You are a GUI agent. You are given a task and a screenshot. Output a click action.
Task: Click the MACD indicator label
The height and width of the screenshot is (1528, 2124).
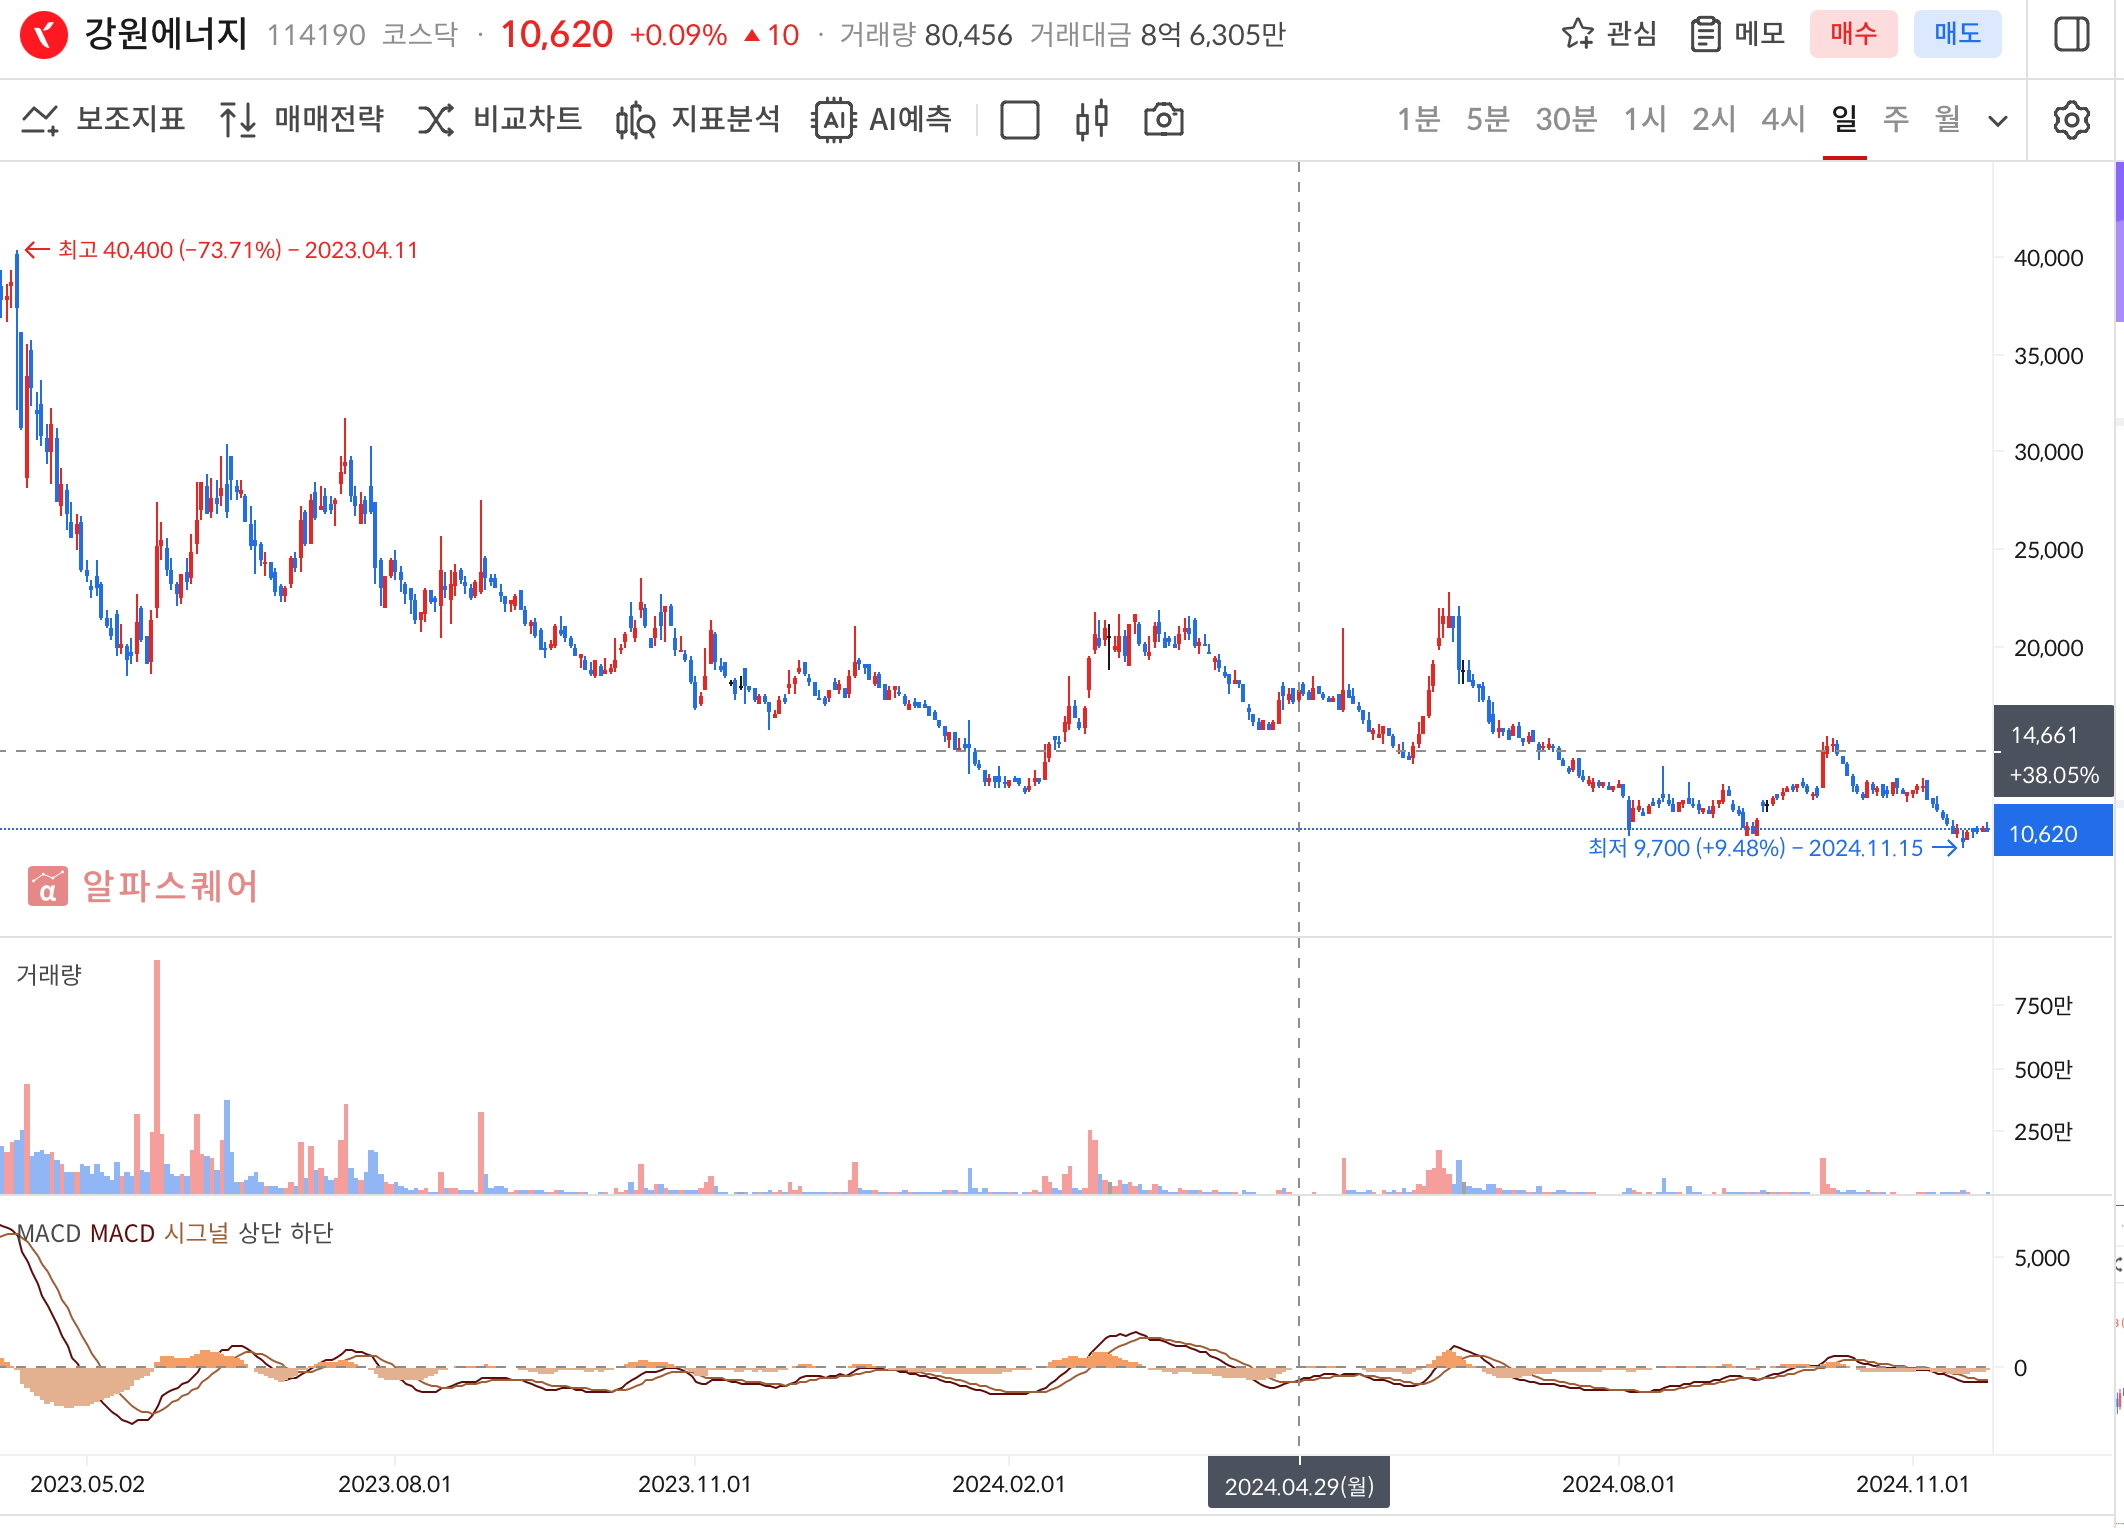pyautogui.click(x=49, y=1233)
